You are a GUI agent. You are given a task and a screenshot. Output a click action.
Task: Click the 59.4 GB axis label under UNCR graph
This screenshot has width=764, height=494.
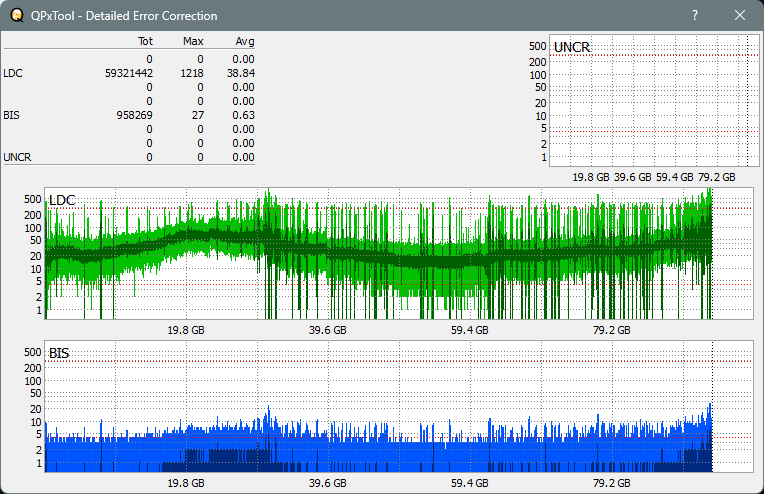coord(674,177)
